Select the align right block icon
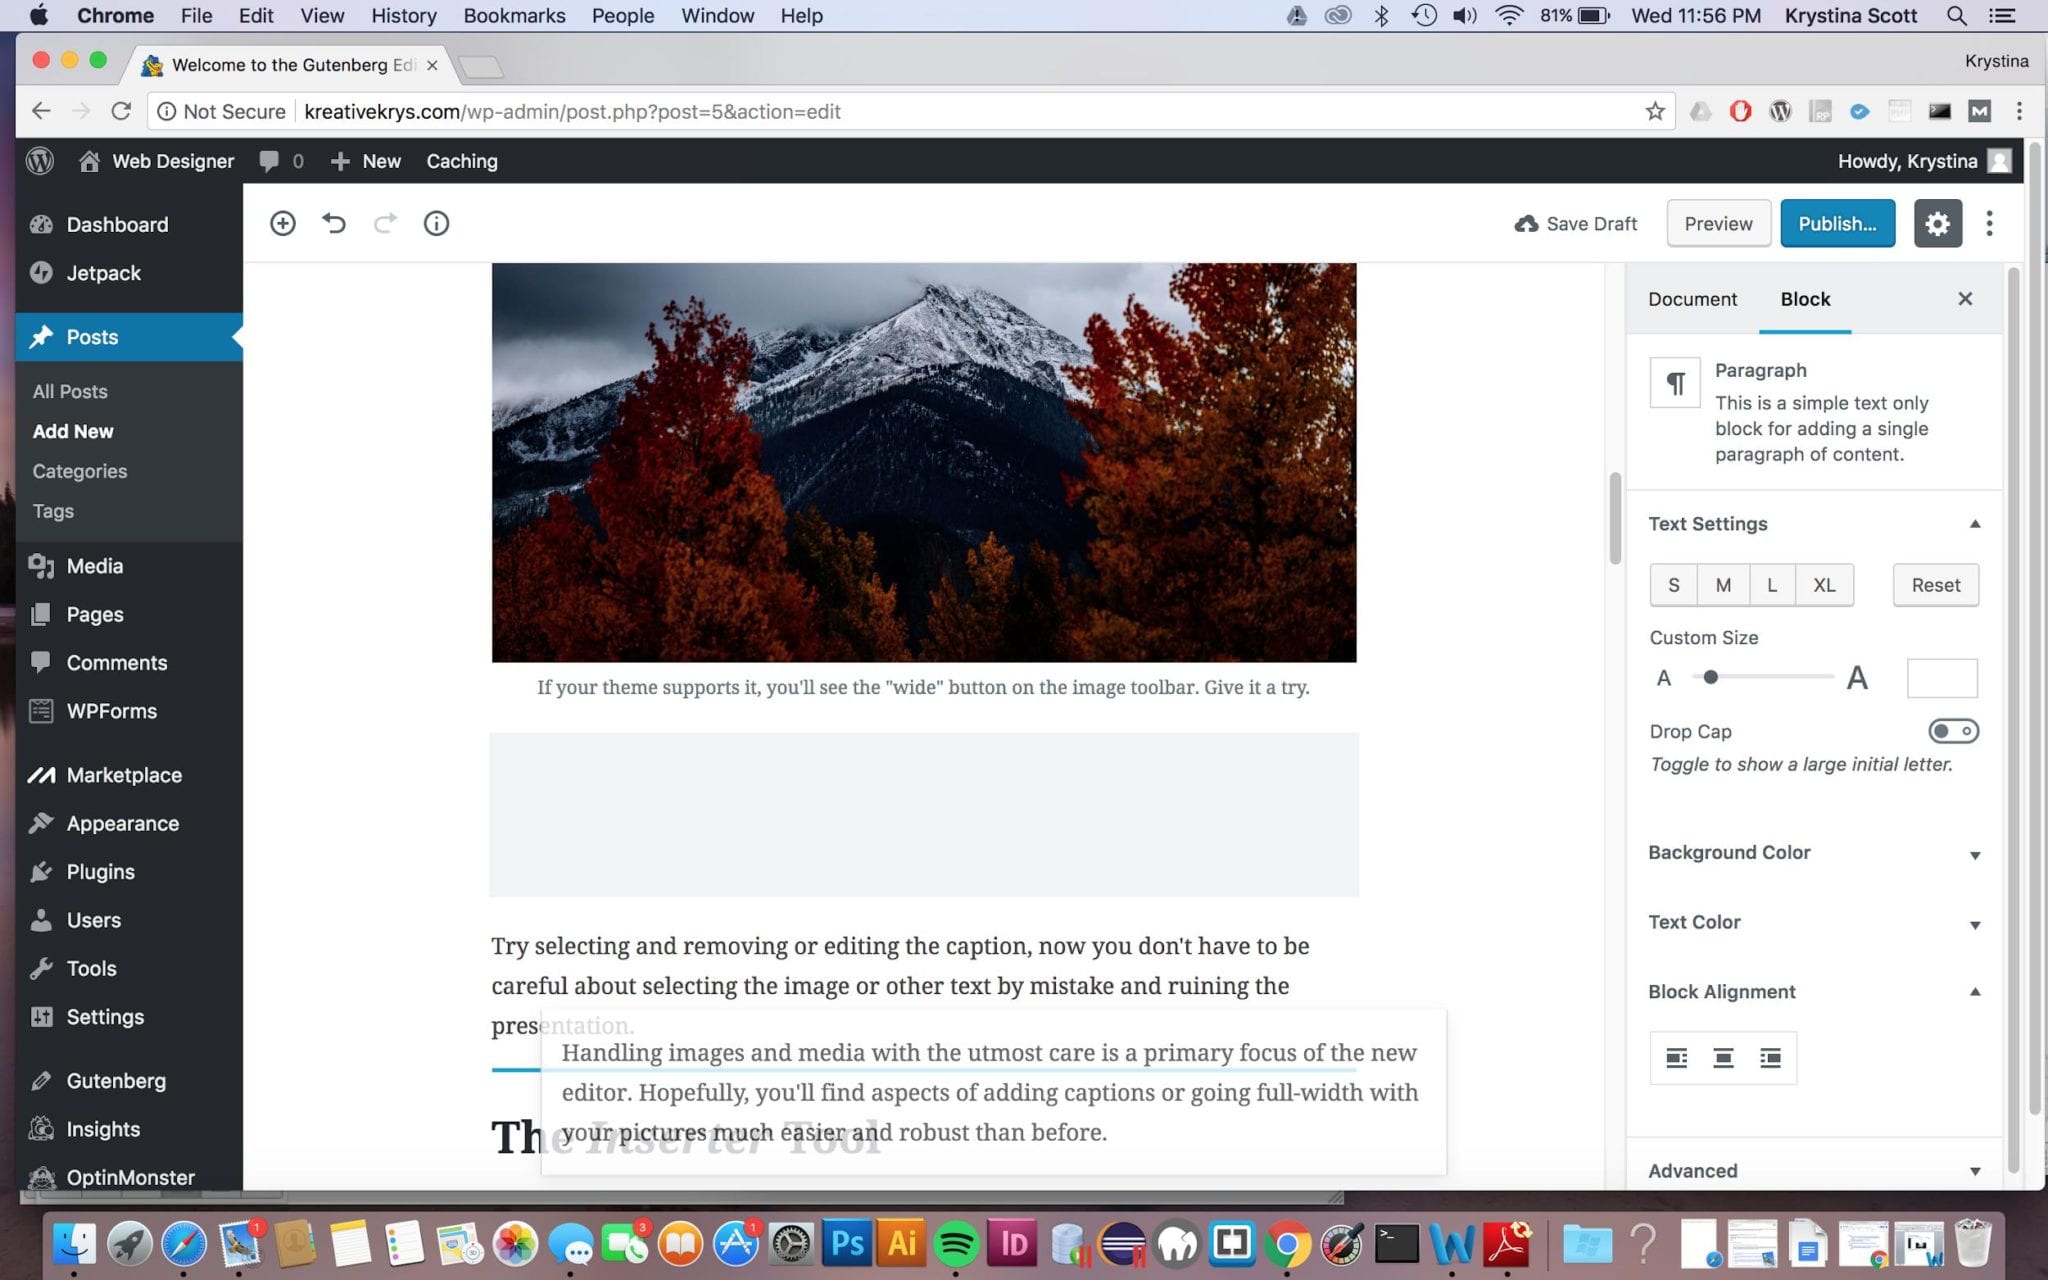This screenshot has width=2048, height=1280. [x=1770, y=1058]
